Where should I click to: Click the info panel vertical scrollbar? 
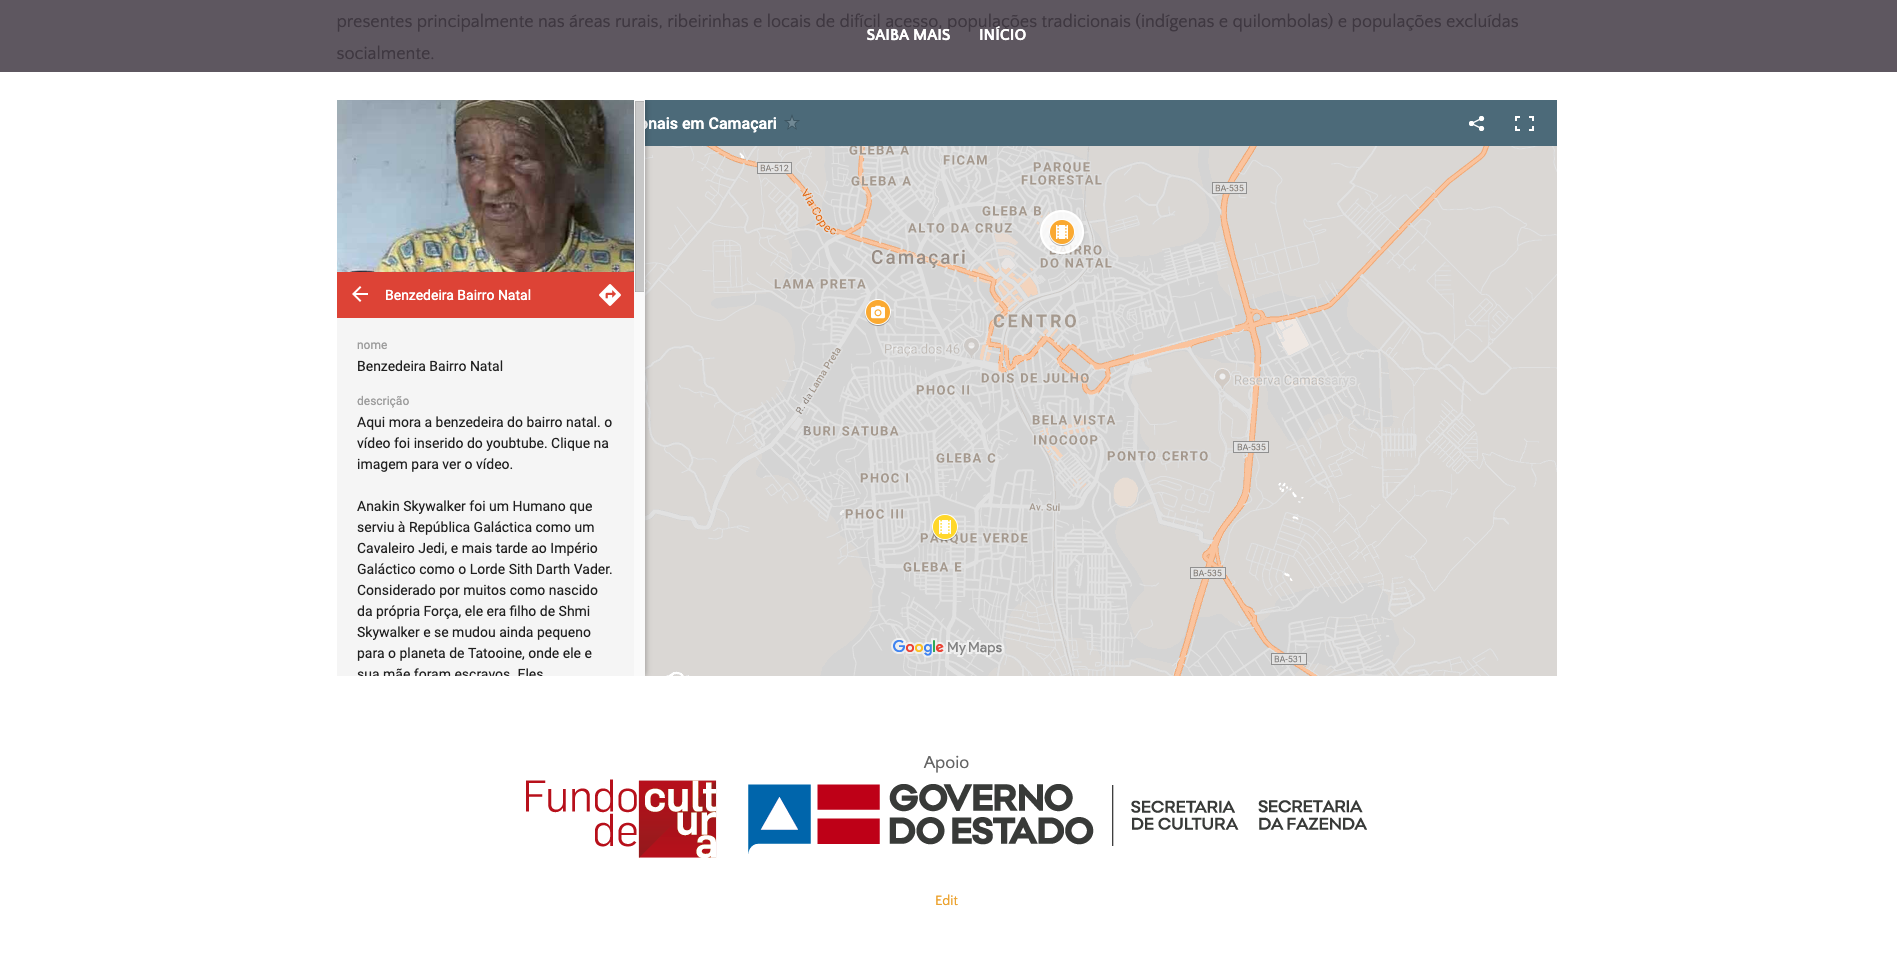coord(639,200)
